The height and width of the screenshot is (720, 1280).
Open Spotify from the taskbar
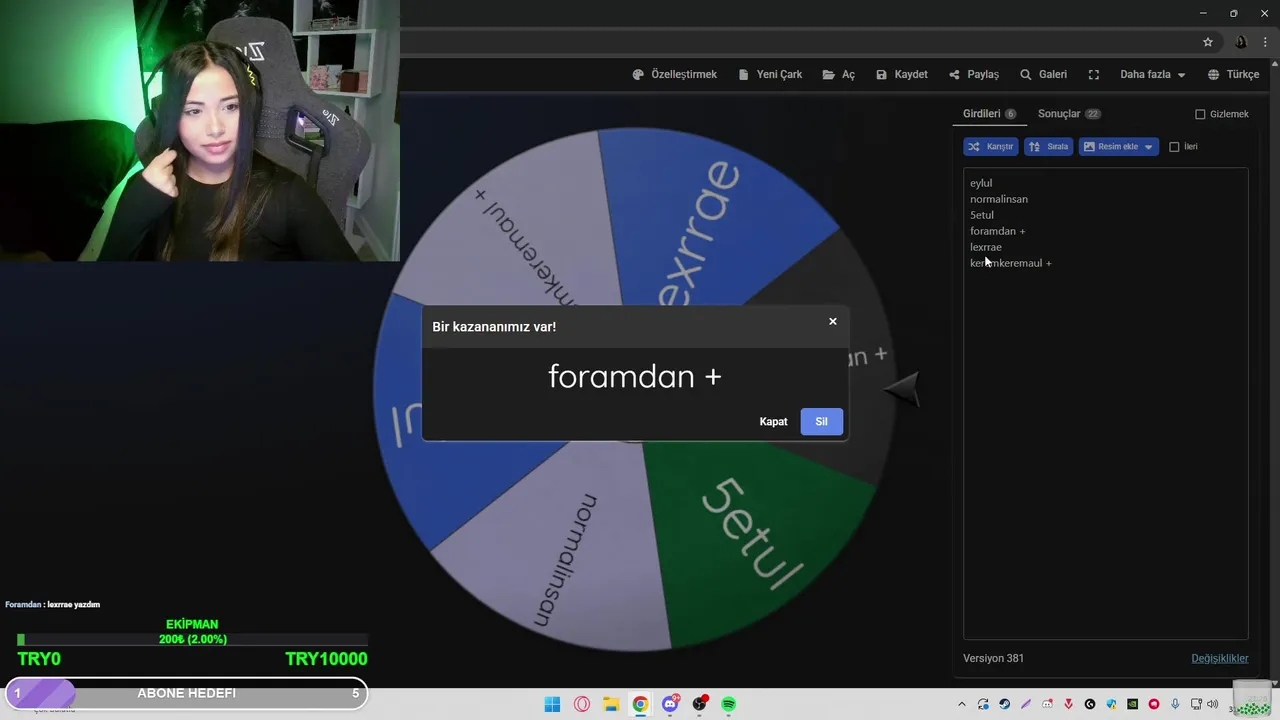click(x=729, y=704)
